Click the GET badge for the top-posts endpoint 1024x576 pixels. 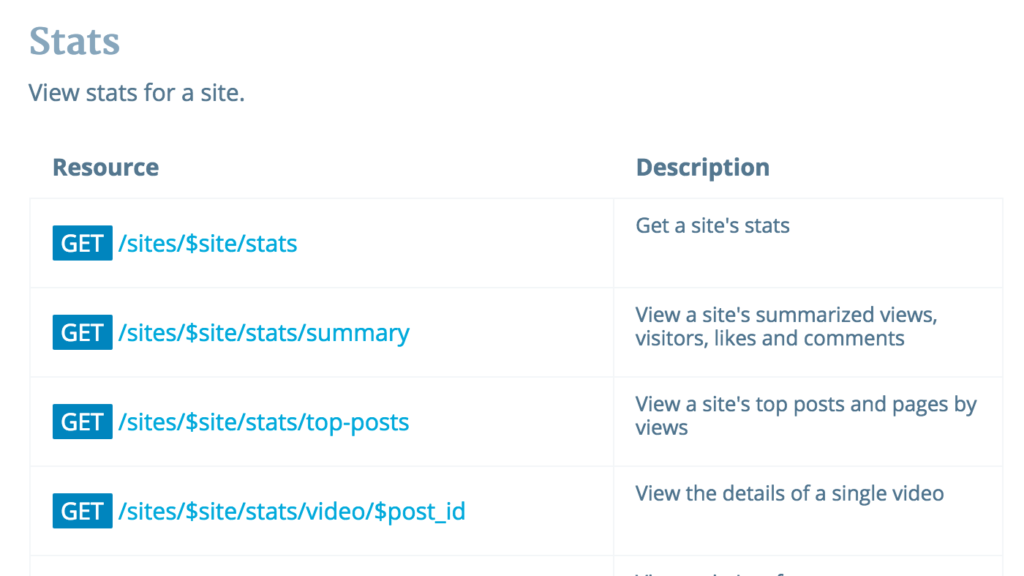[82, 422]
